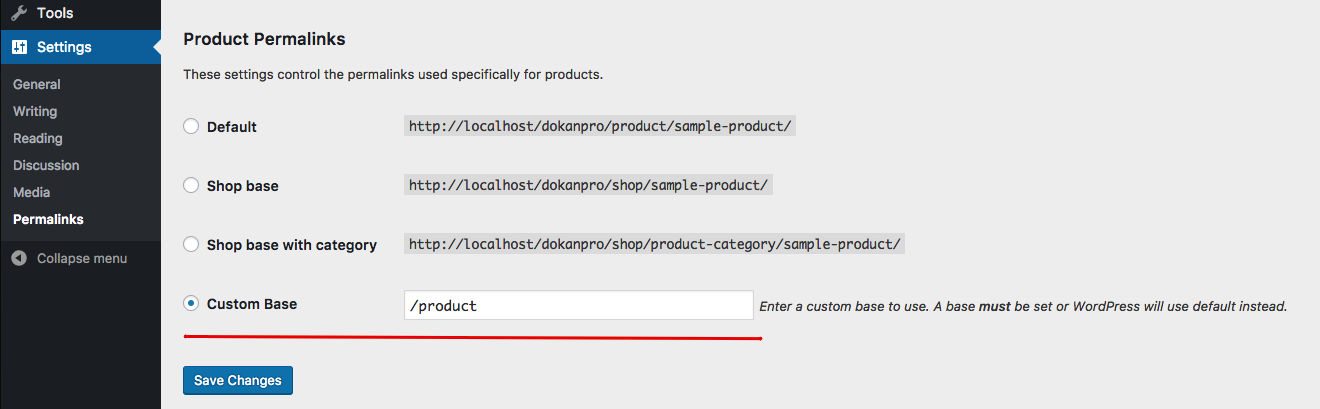Open the Permalinks submenu item
This screenshot has width=1320, height=409.
(48, 219)
